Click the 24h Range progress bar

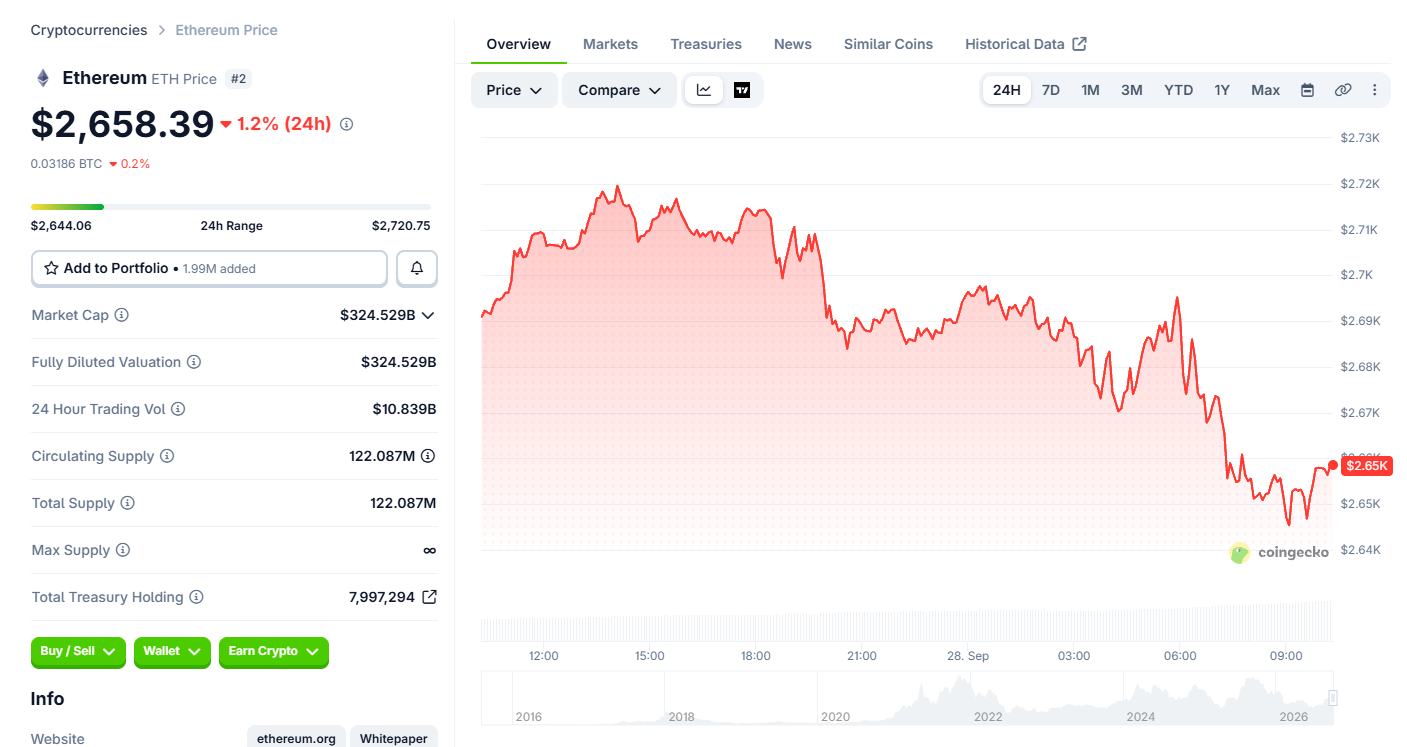tap(231, 207)
